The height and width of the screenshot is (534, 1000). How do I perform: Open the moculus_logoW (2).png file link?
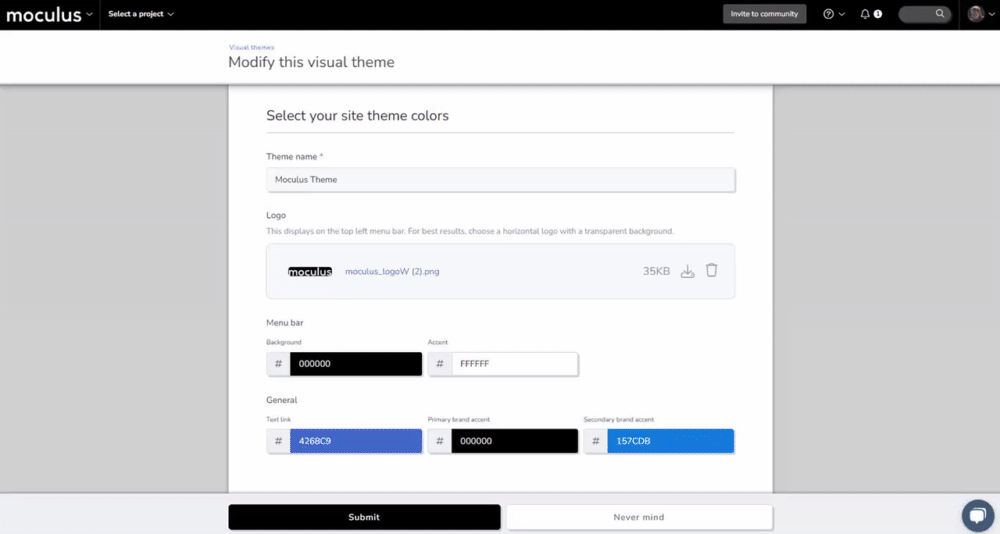(392, 271)
